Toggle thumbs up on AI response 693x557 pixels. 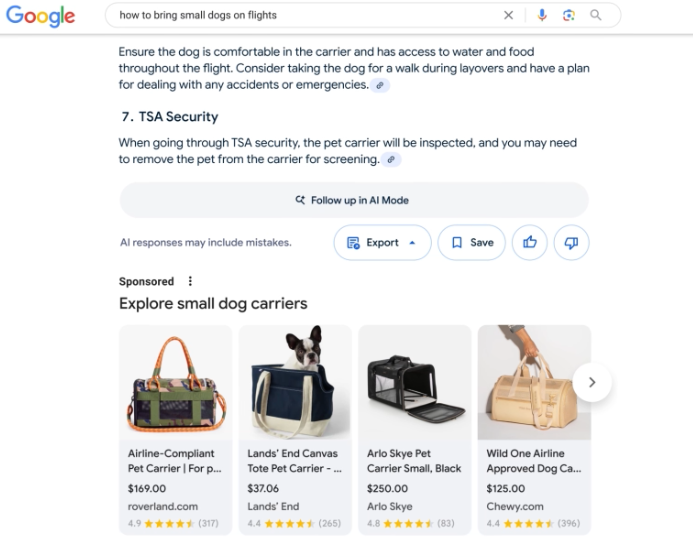tap(528, 243)
